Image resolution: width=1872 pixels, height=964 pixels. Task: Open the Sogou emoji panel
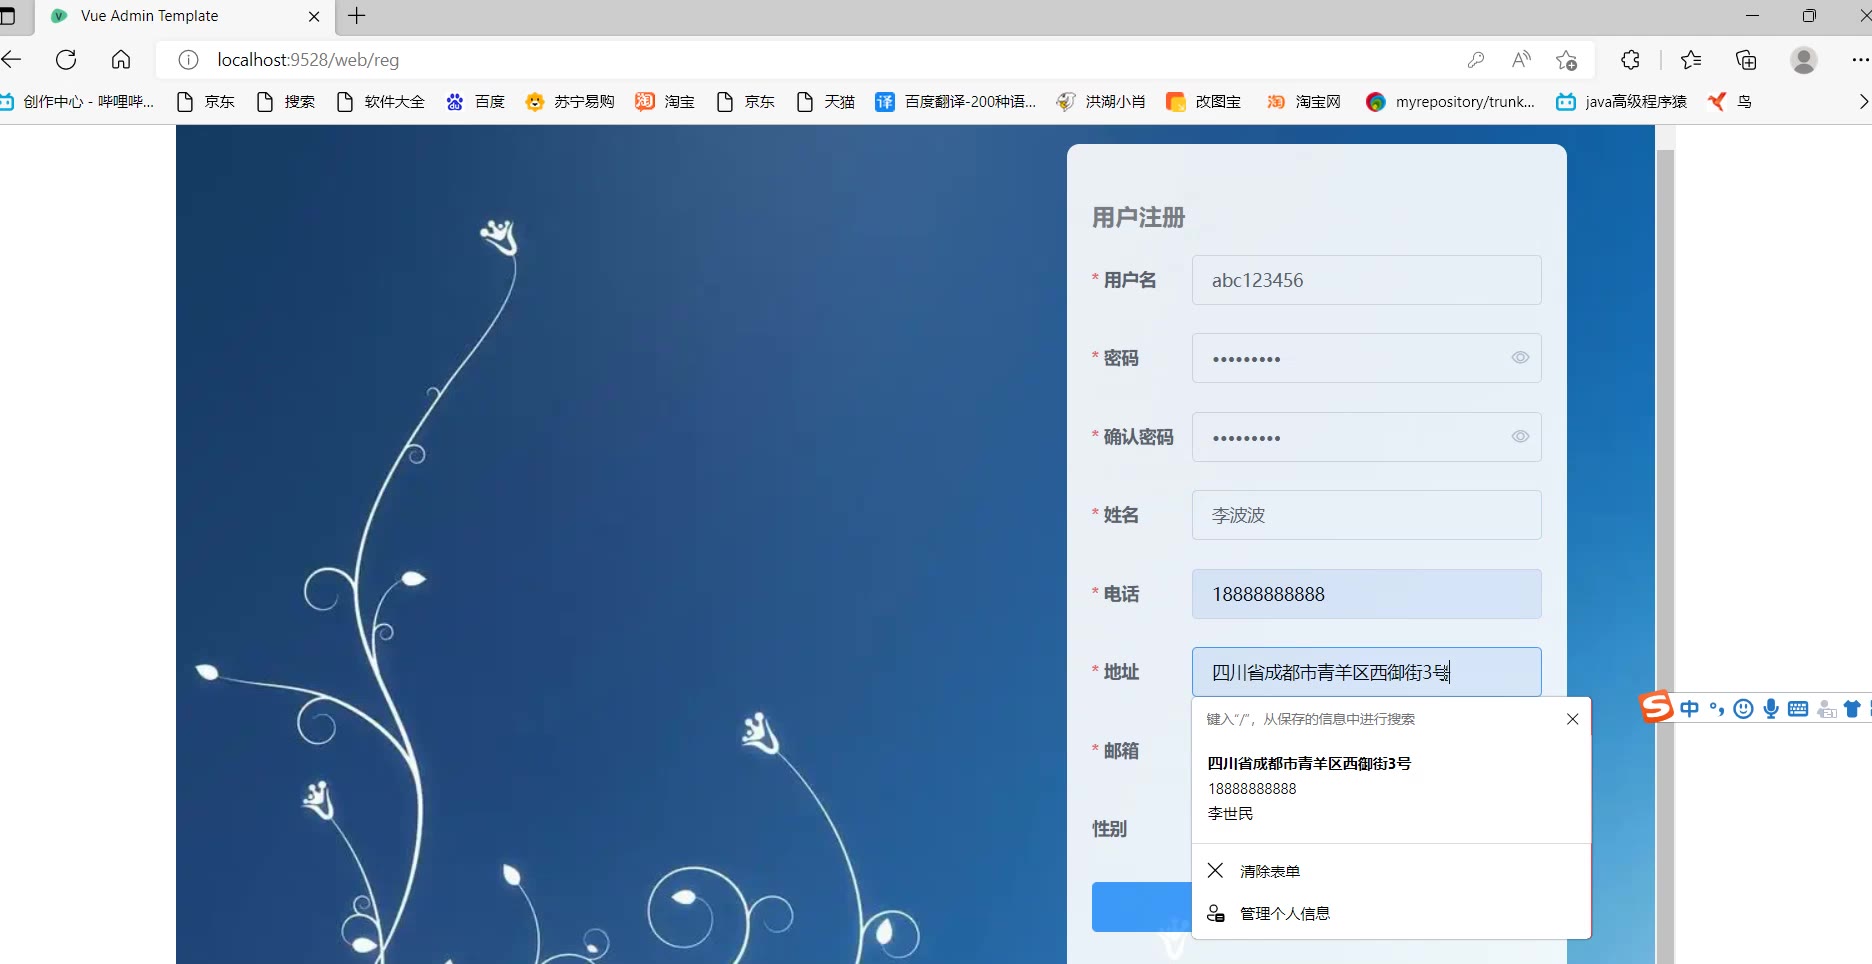(x=1743, y=709)
